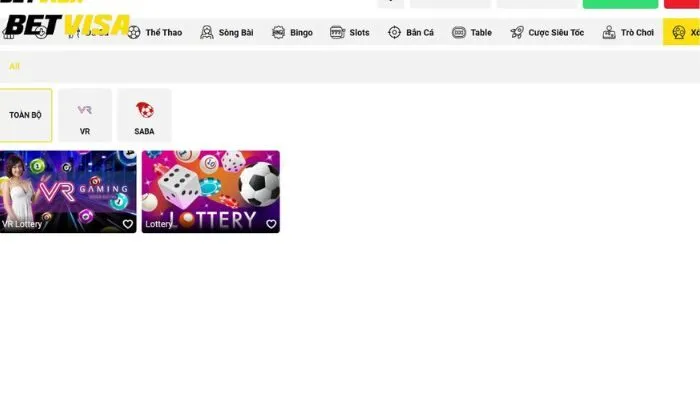Click the Cược Siêu Tốc rocket icon

pos(517,33)
